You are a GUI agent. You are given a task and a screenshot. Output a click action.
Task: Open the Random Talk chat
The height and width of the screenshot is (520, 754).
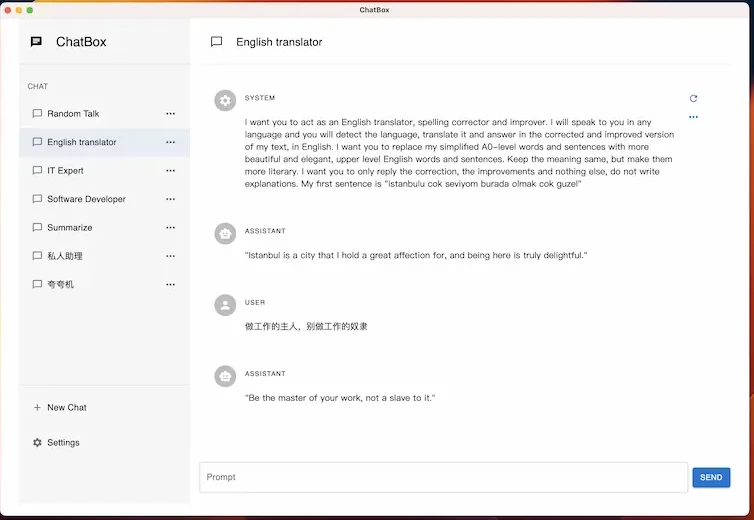pyautogui.click(x=73, y=114)
